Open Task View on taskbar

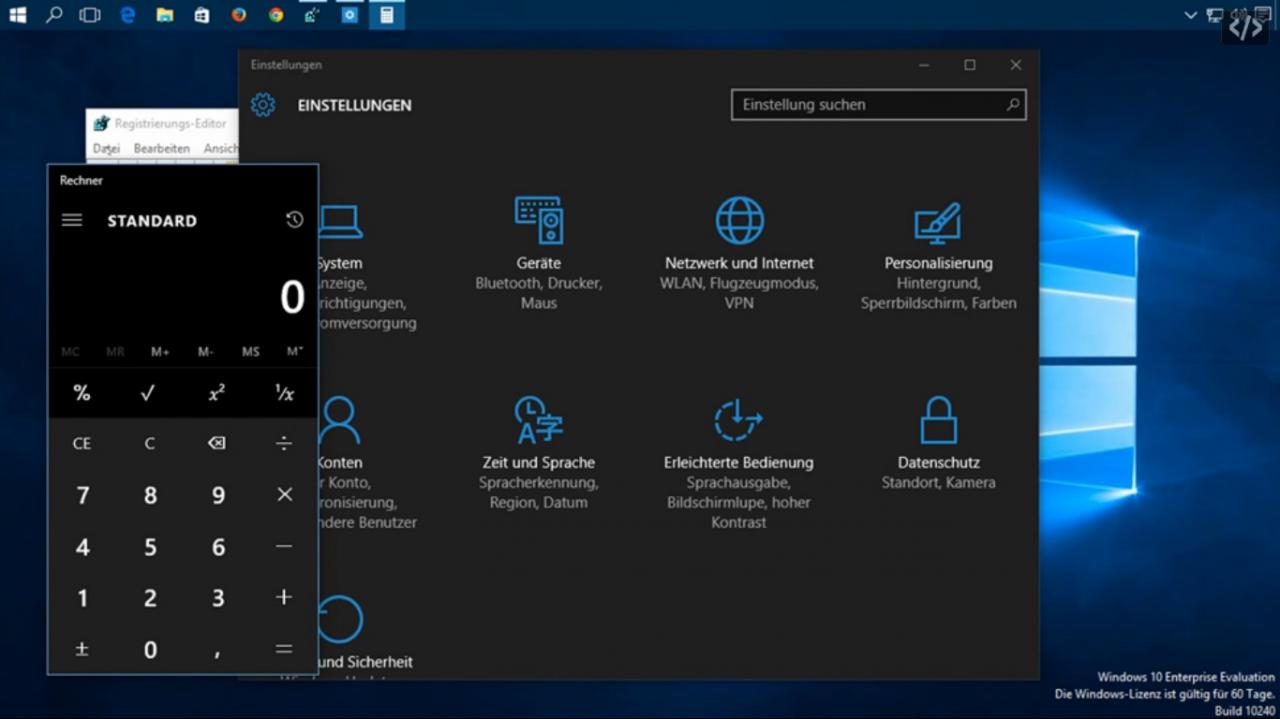click(90, 15)
